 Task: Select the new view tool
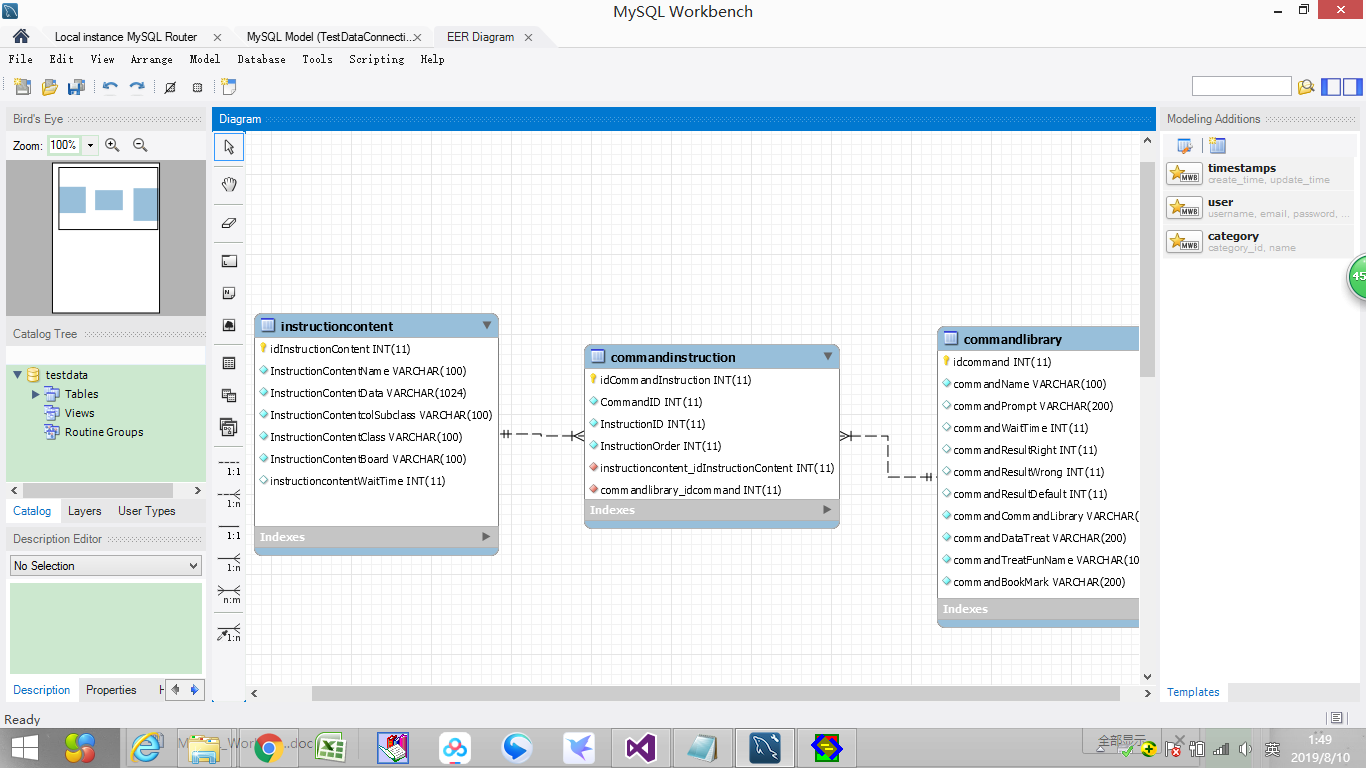[x=229, y=395]
